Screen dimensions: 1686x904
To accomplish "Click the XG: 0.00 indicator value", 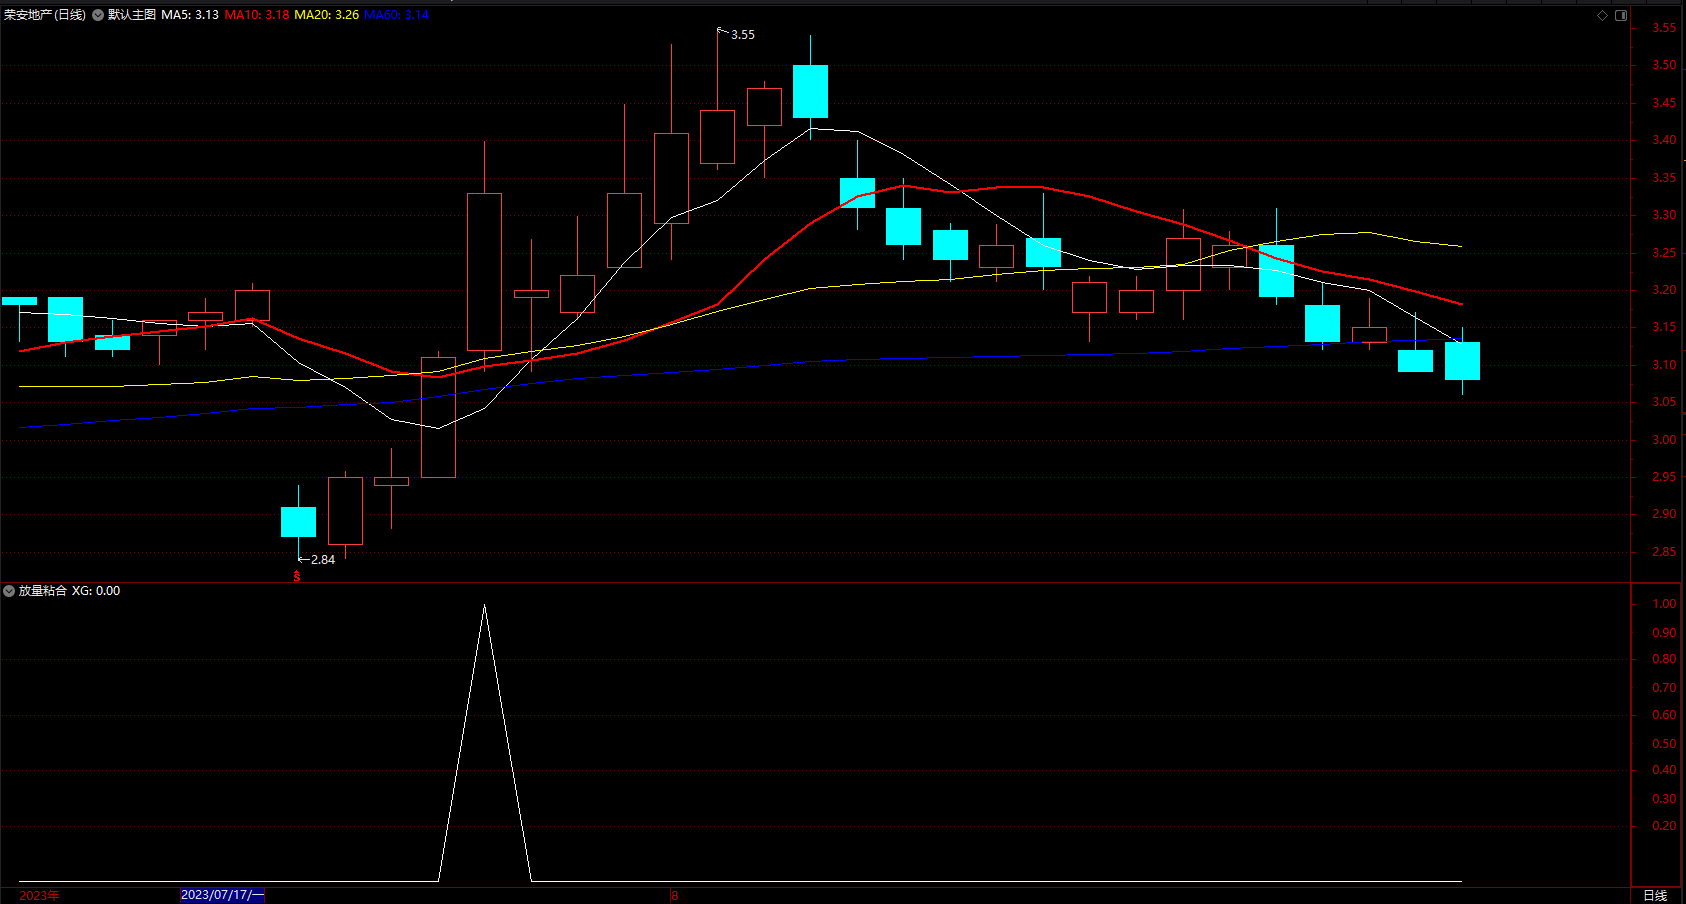I will pos(96,591).
